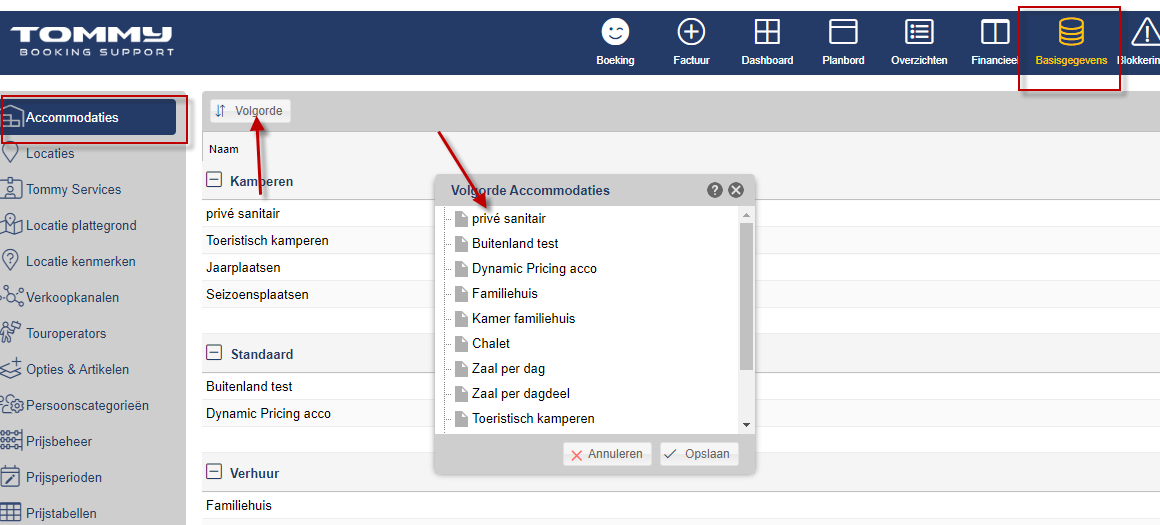Click the Opties & Artikelen sidebar icon

(x=11, y=370)
